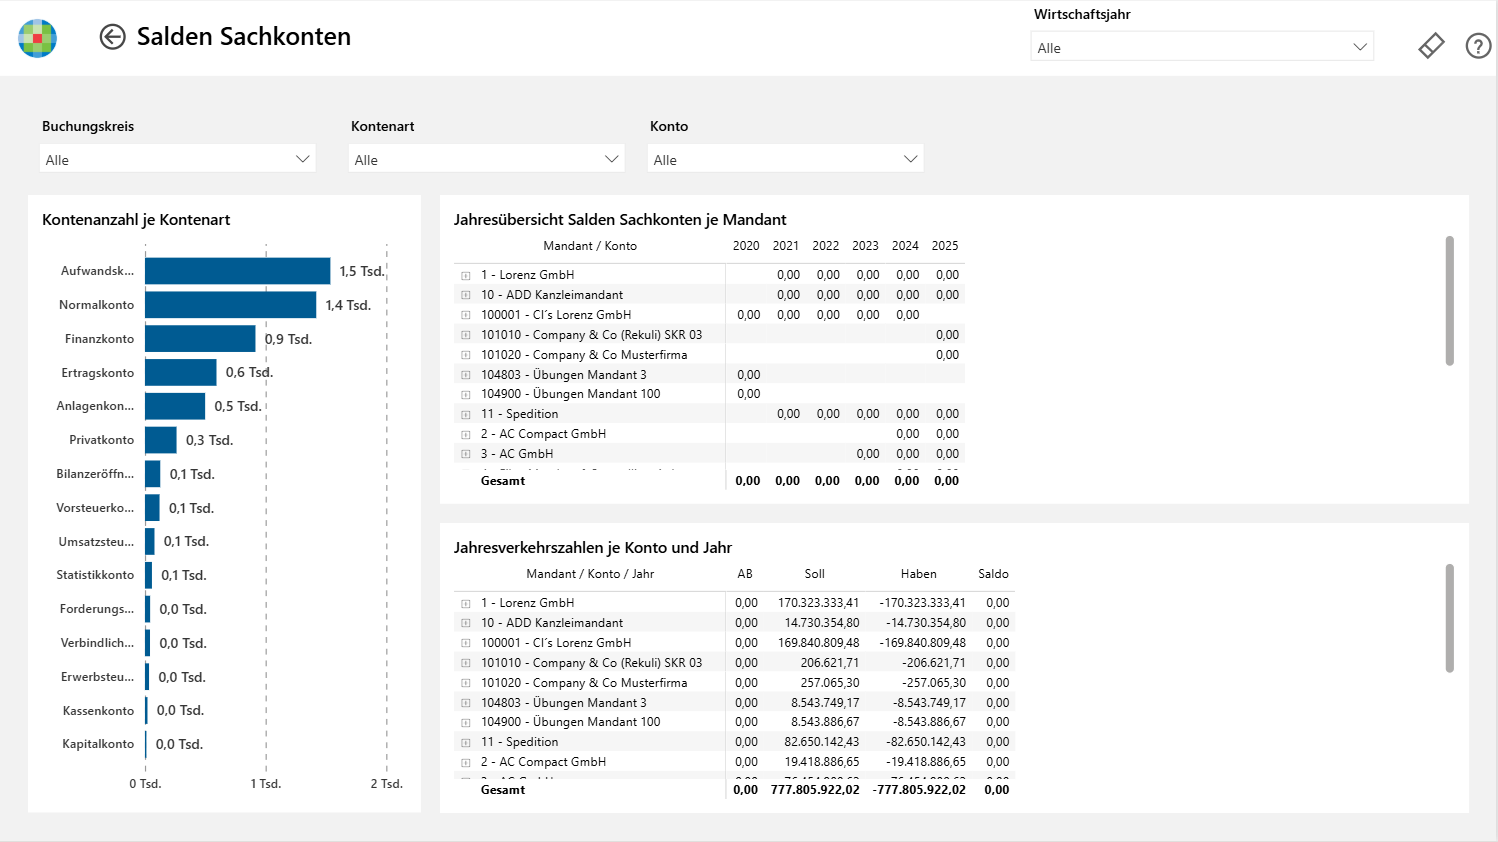
Task: Expand 11 - Spedition in Jahresübersicht table
Action: click(466, 414)
